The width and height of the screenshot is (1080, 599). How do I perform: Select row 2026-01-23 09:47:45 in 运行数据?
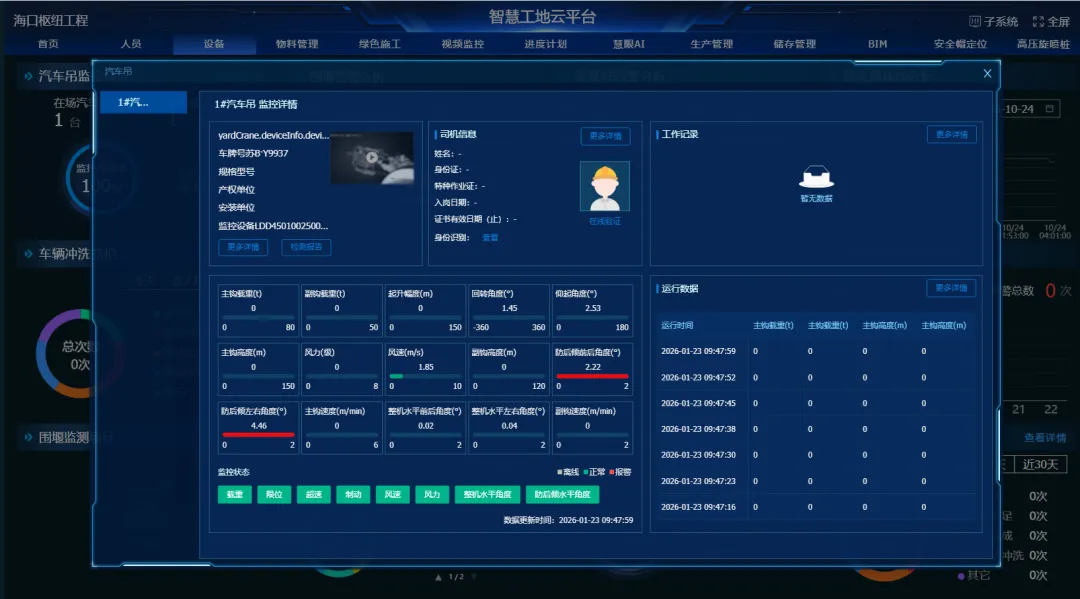816,403
